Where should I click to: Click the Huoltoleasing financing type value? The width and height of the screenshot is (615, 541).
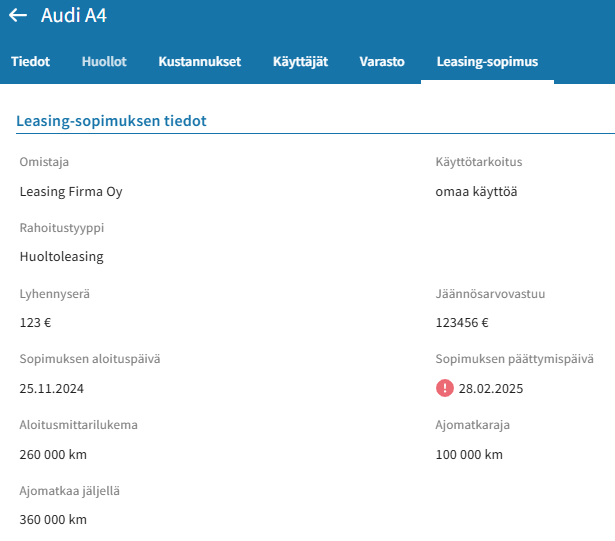62,257
